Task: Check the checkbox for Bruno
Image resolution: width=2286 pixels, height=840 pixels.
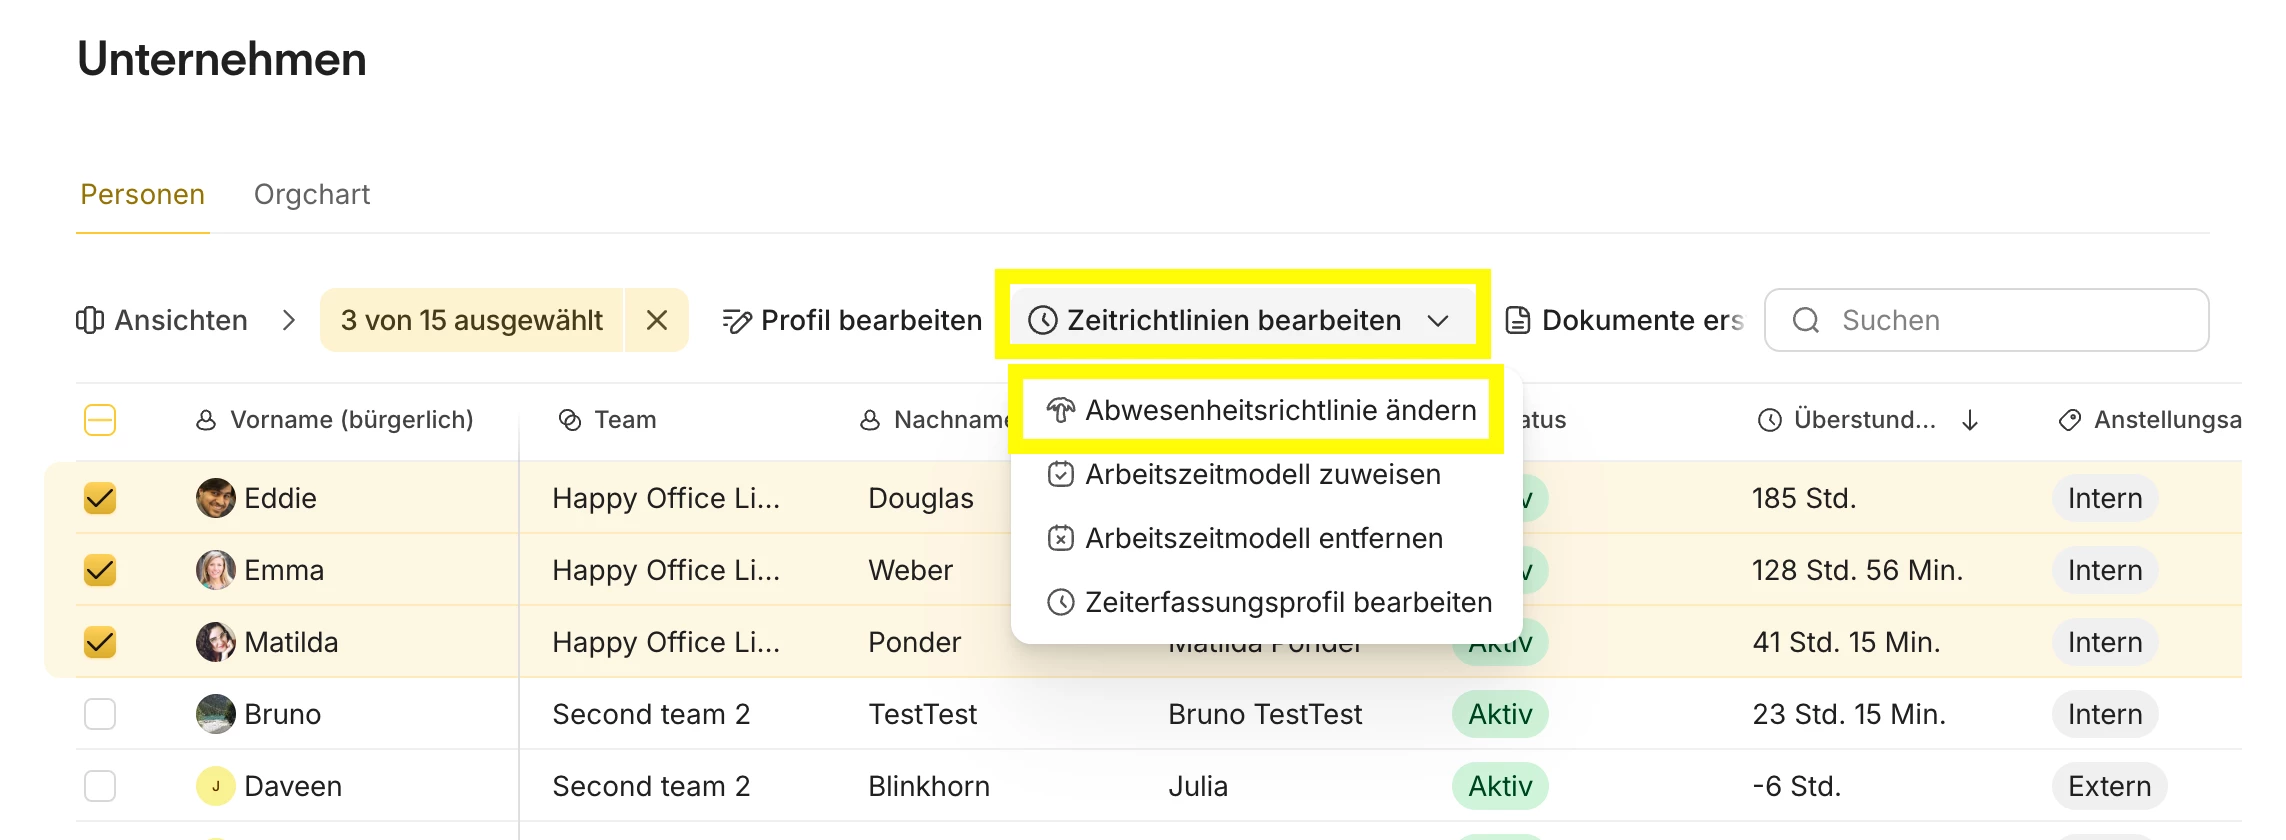Action: [100, 714]
